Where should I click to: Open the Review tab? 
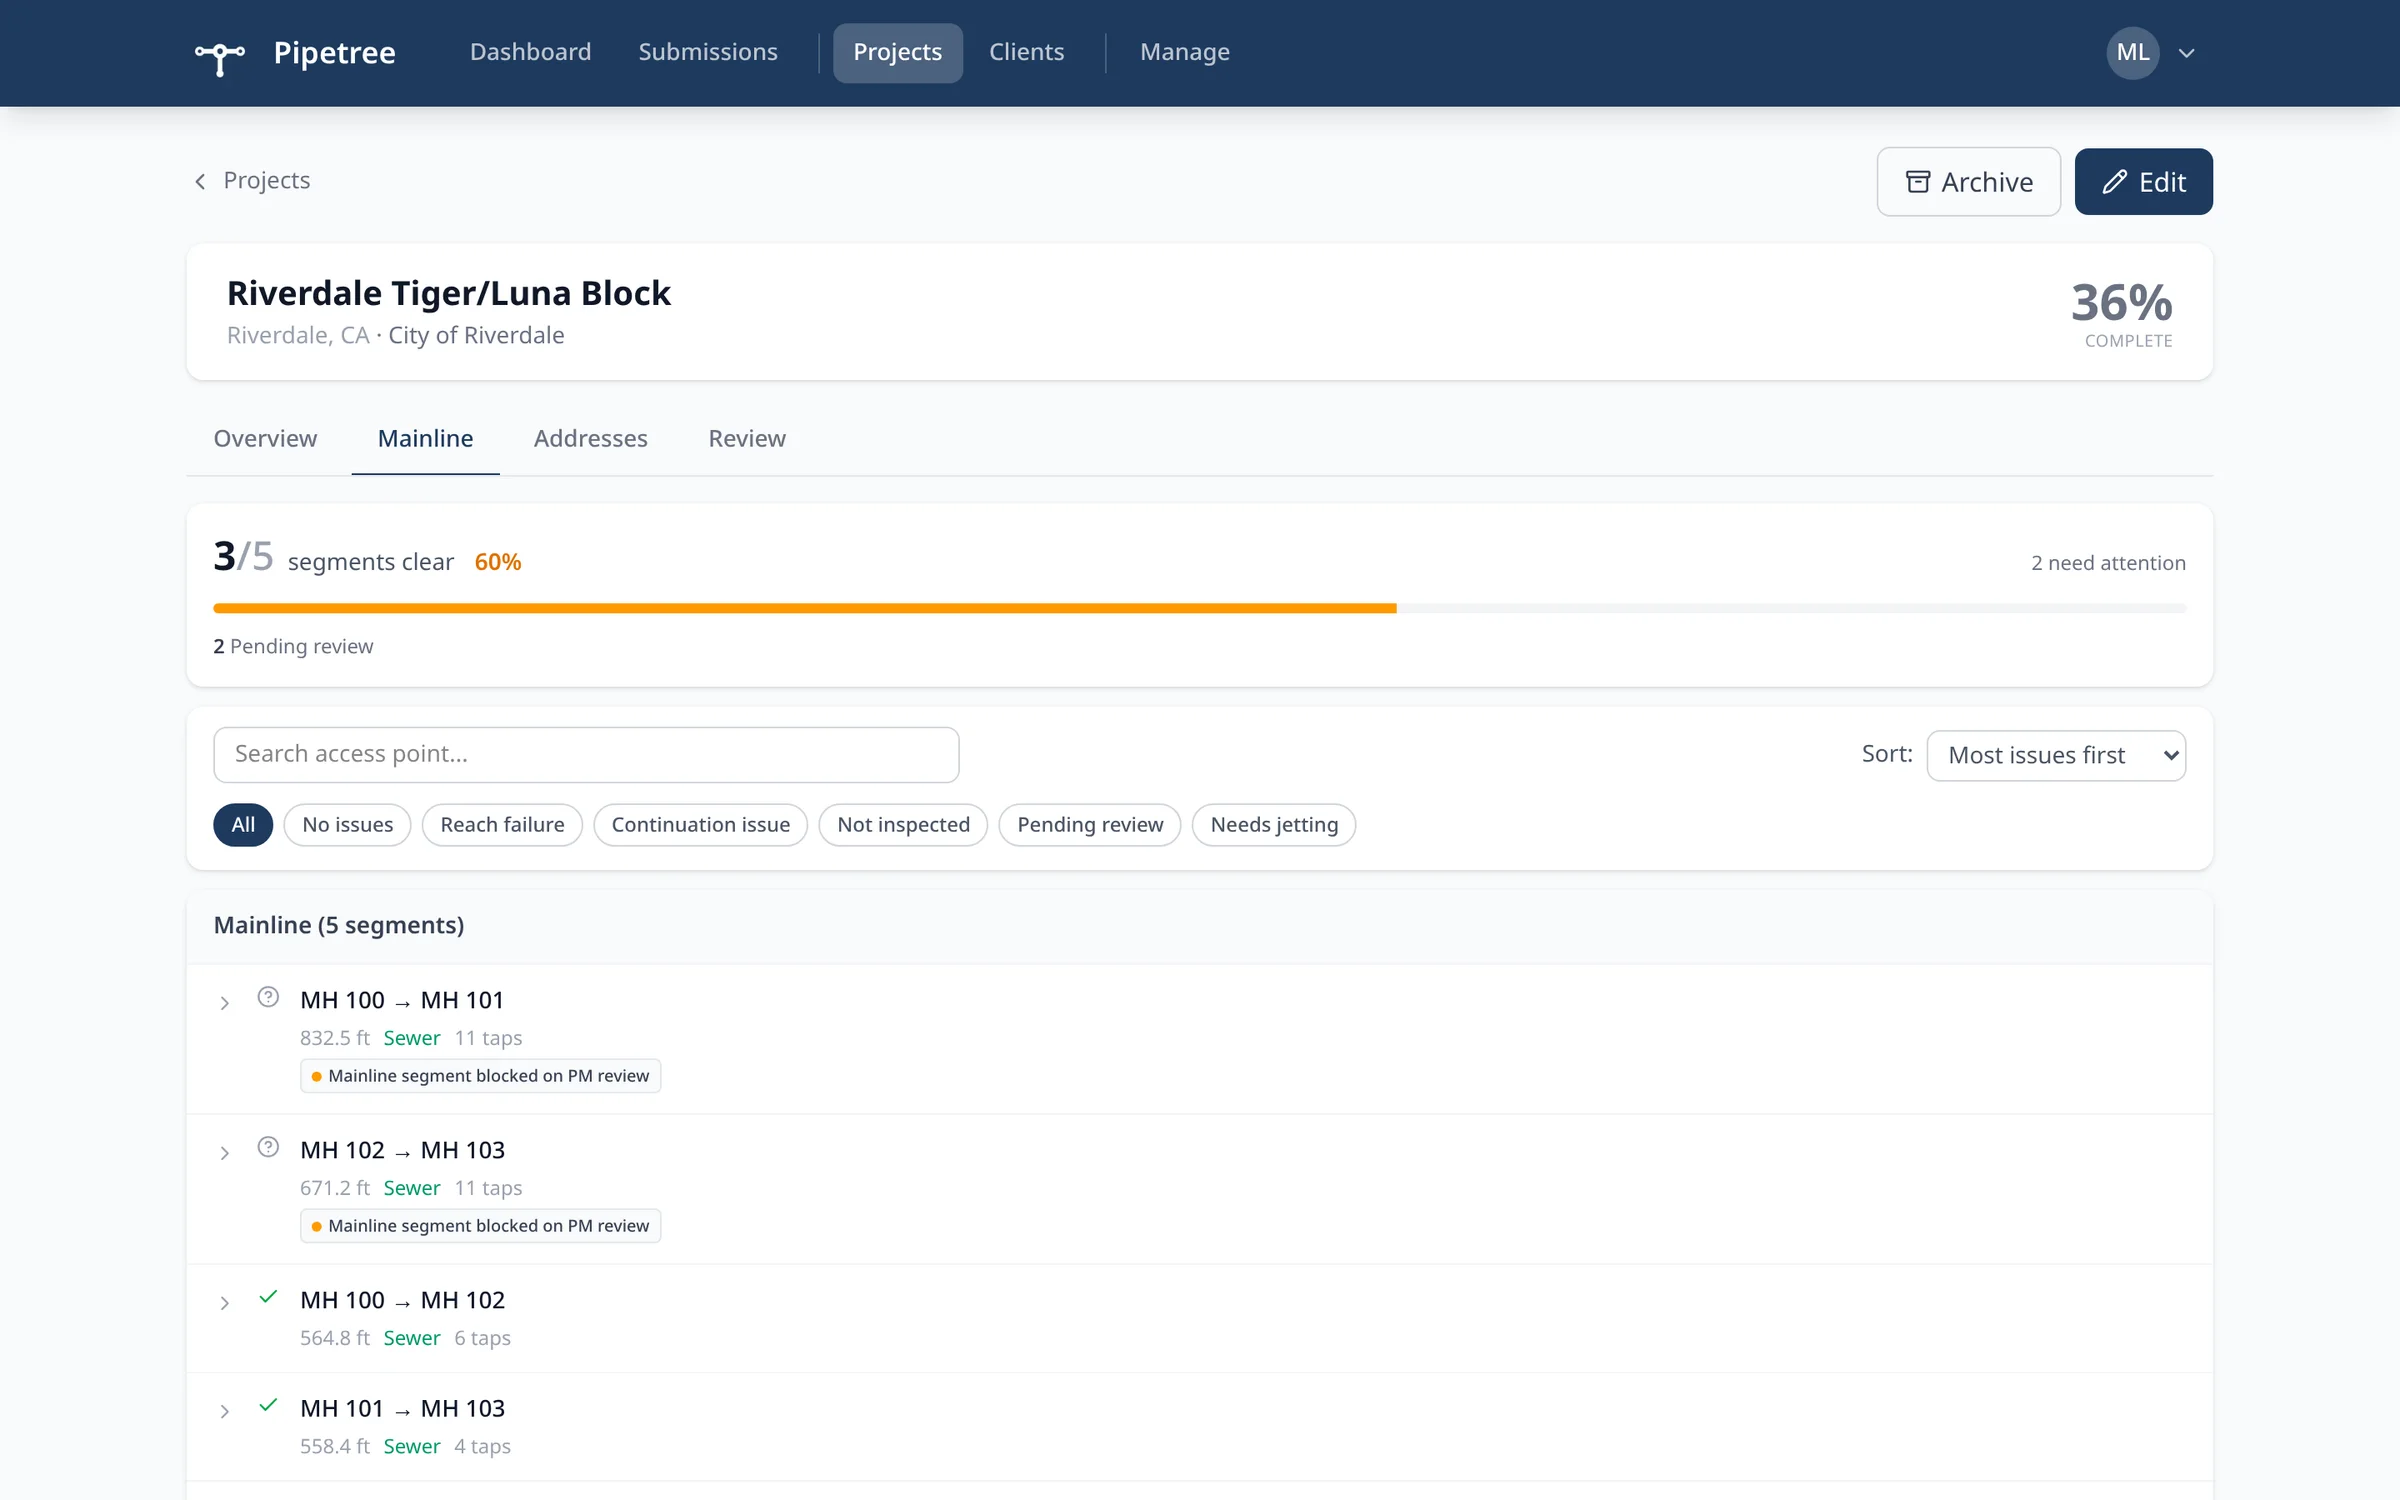[747, 438]
